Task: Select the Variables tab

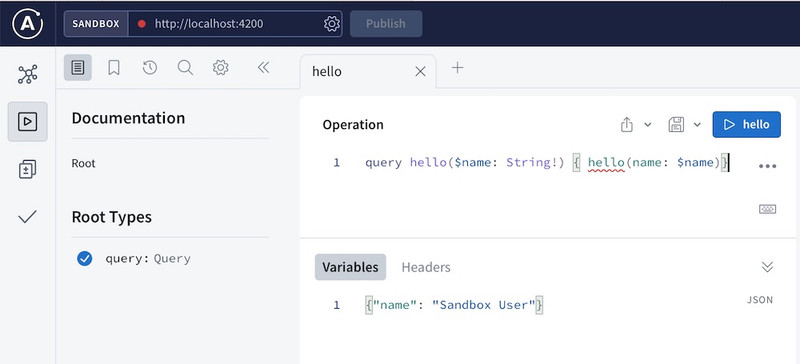Action: (350, 267)
